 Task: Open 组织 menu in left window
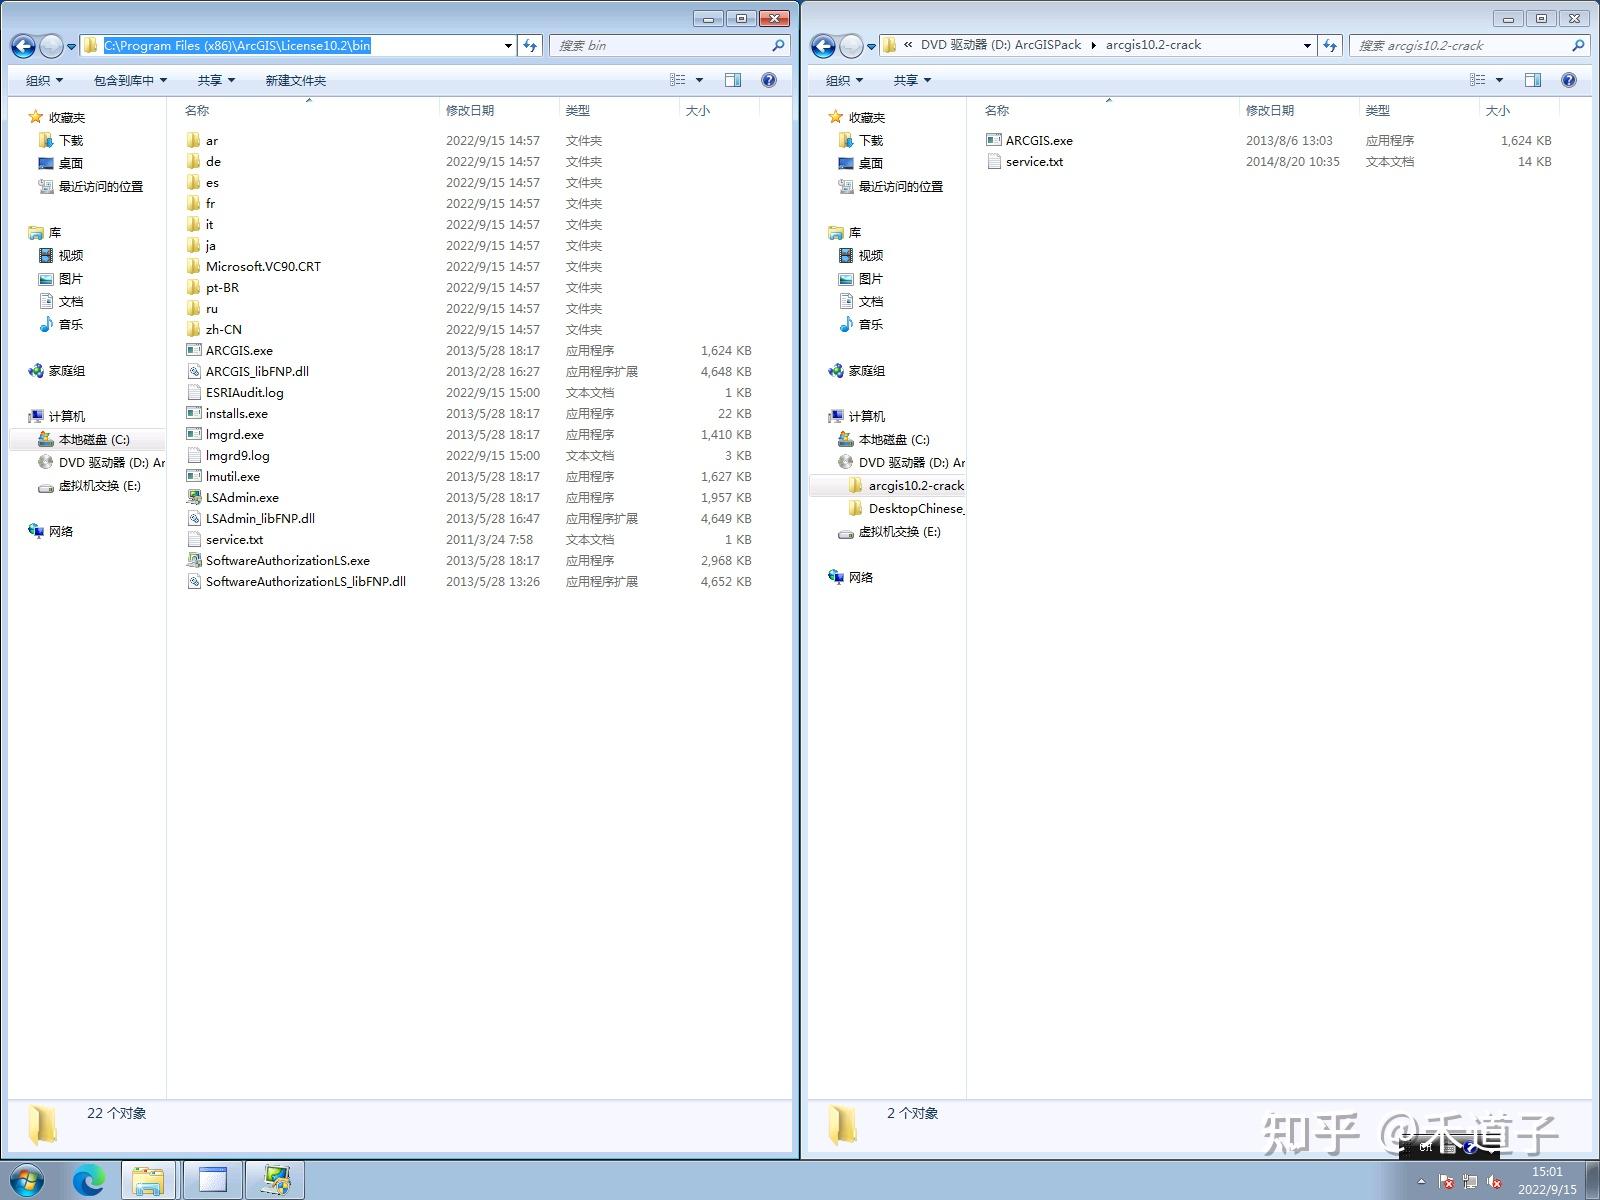(x=44, y=80)
